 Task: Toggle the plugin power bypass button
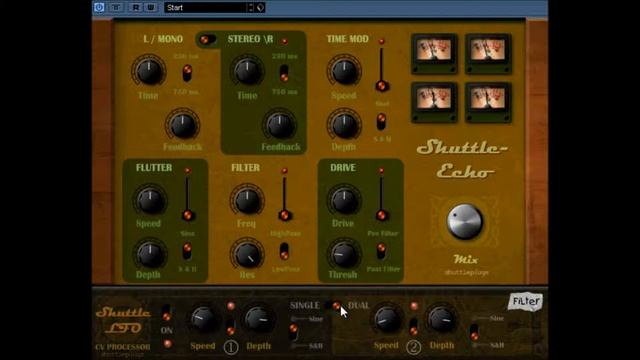coord(99,7)
